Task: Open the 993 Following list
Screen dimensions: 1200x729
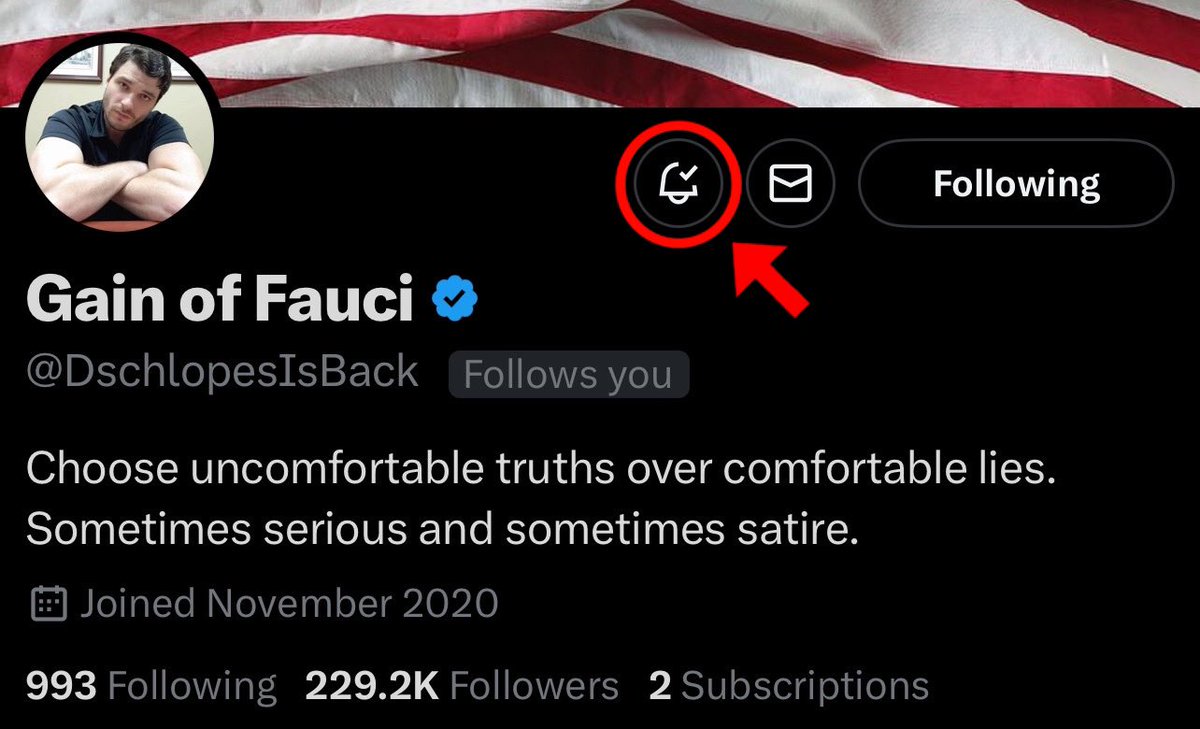Action: click(151, 686)
